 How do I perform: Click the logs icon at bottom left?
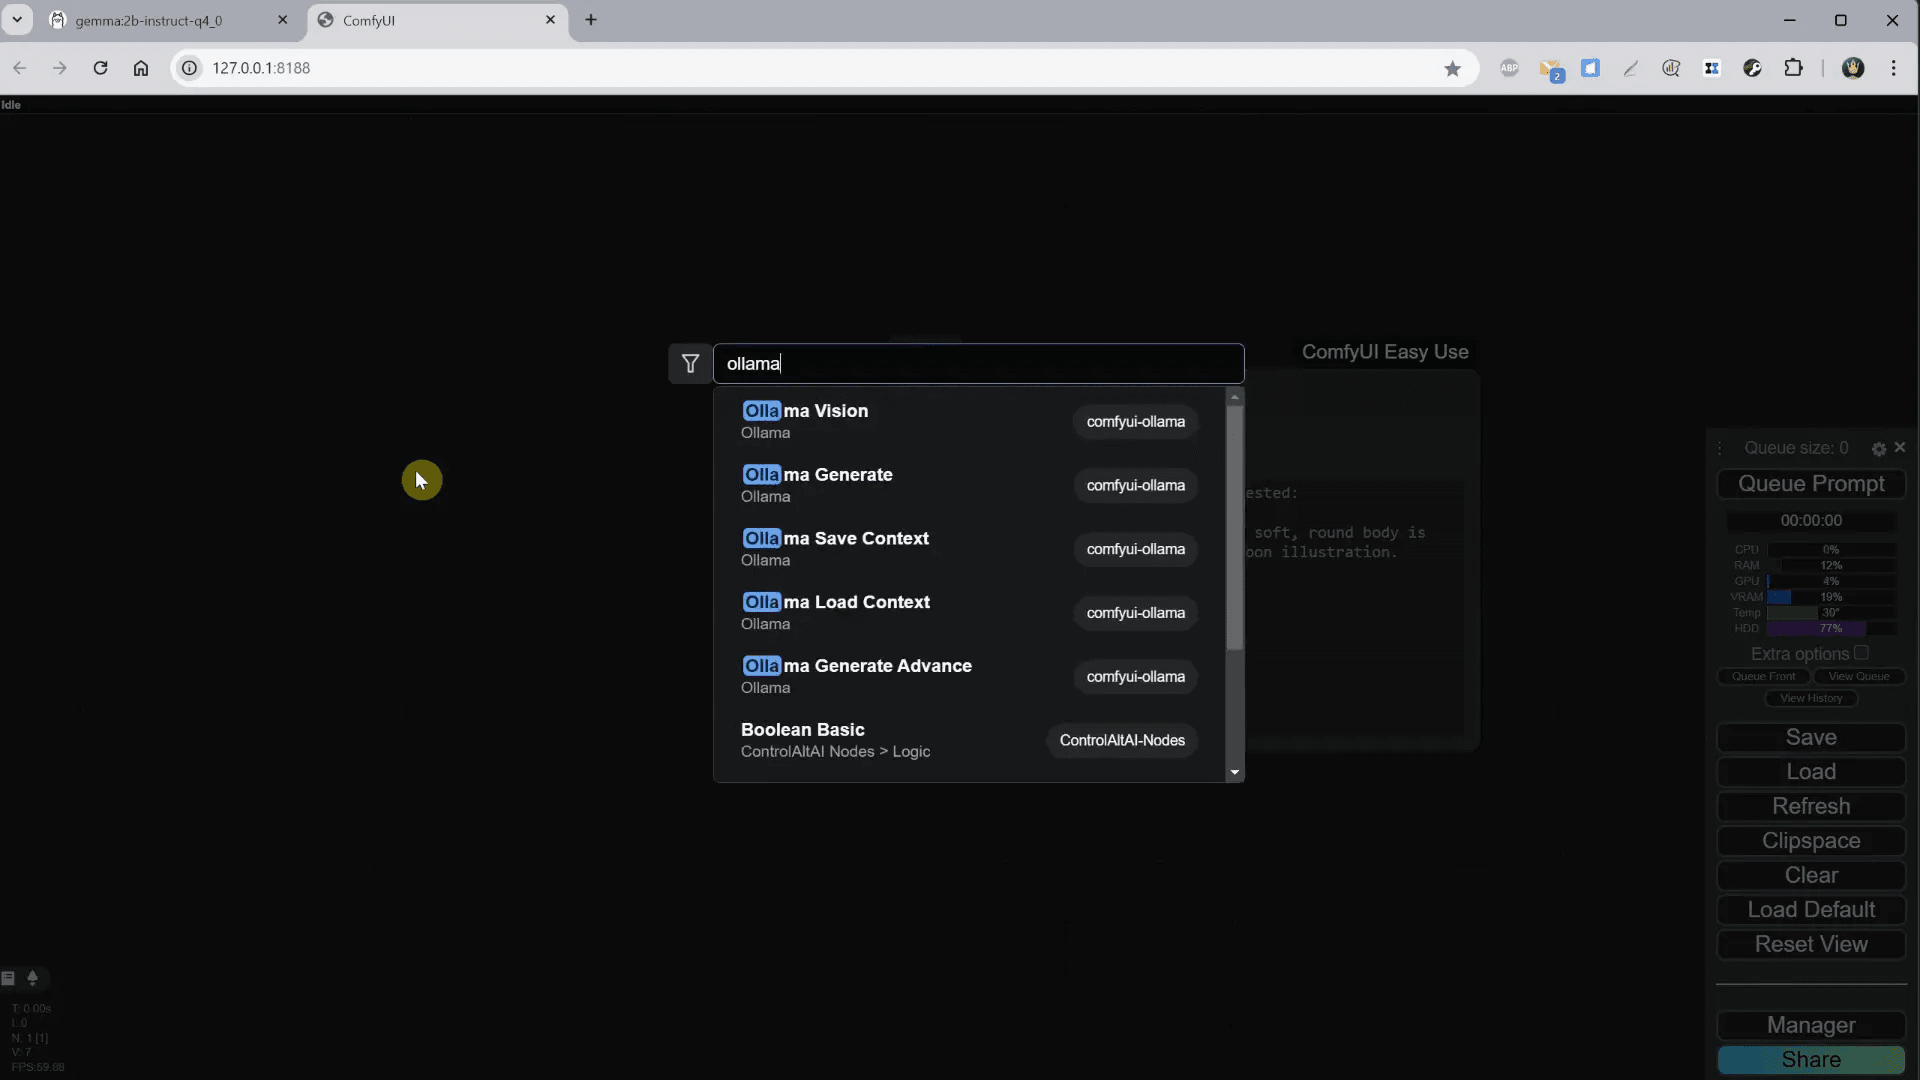click(x=8, y=978)
